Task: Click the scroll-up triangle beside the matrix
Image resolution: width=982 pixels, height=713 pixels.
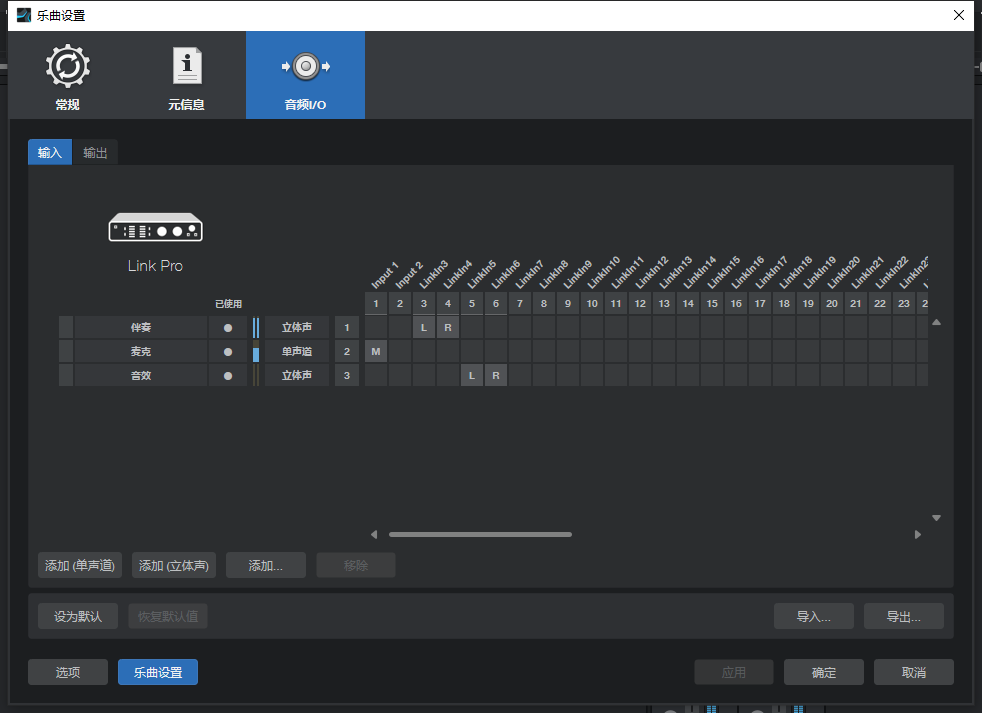Action: pos(936,323)
